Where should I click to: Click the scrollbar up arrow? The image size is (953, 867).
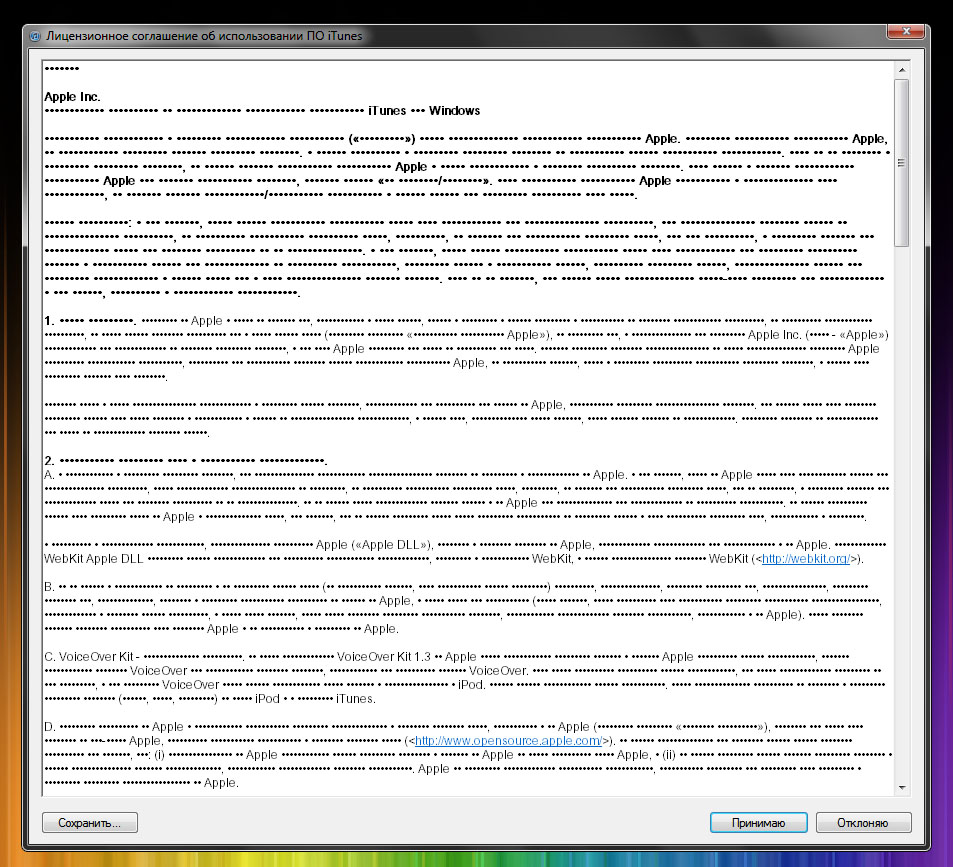point(902,70)
